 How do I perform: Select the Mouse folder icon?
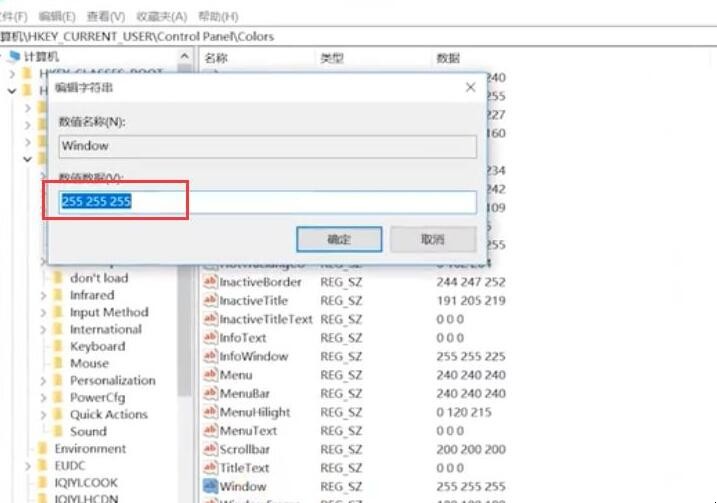coord(58,363)
